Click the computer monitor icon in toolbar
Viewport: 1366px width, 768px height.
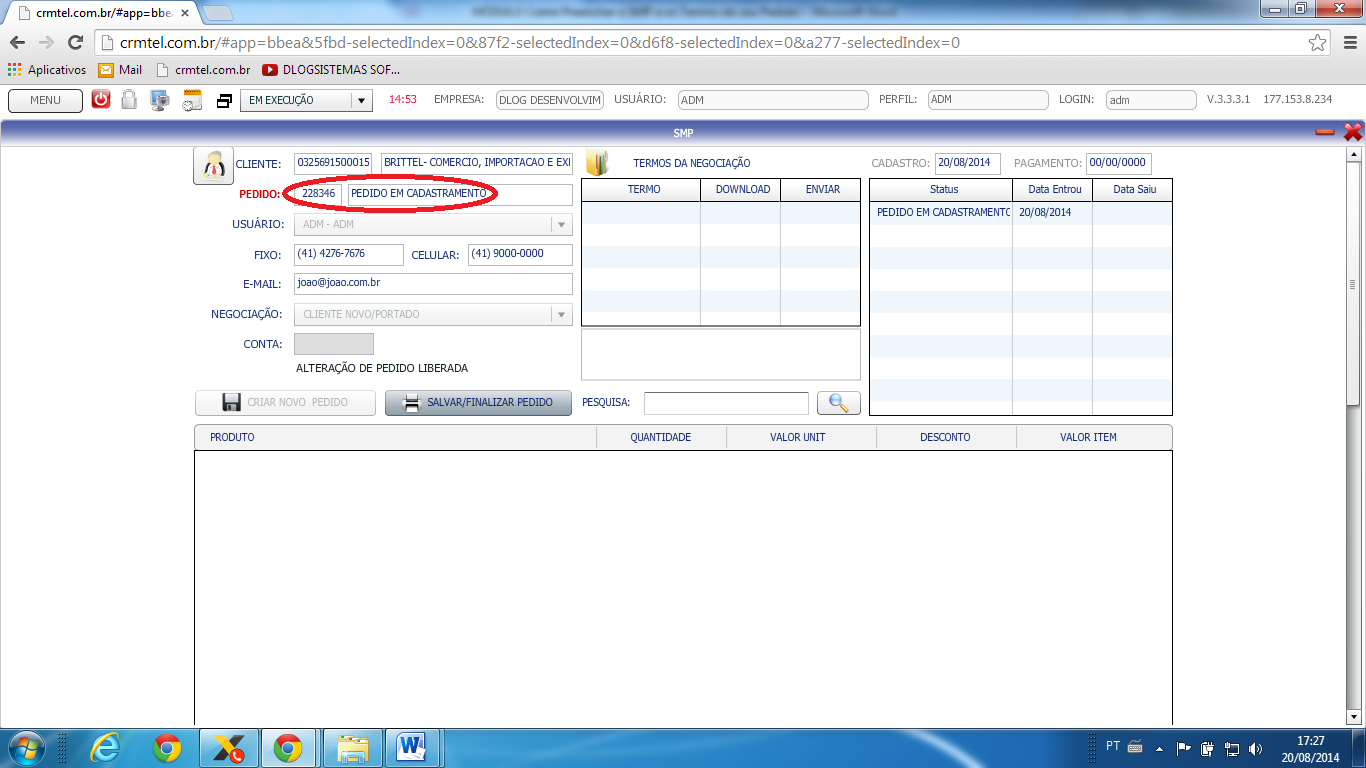[159, 99]
